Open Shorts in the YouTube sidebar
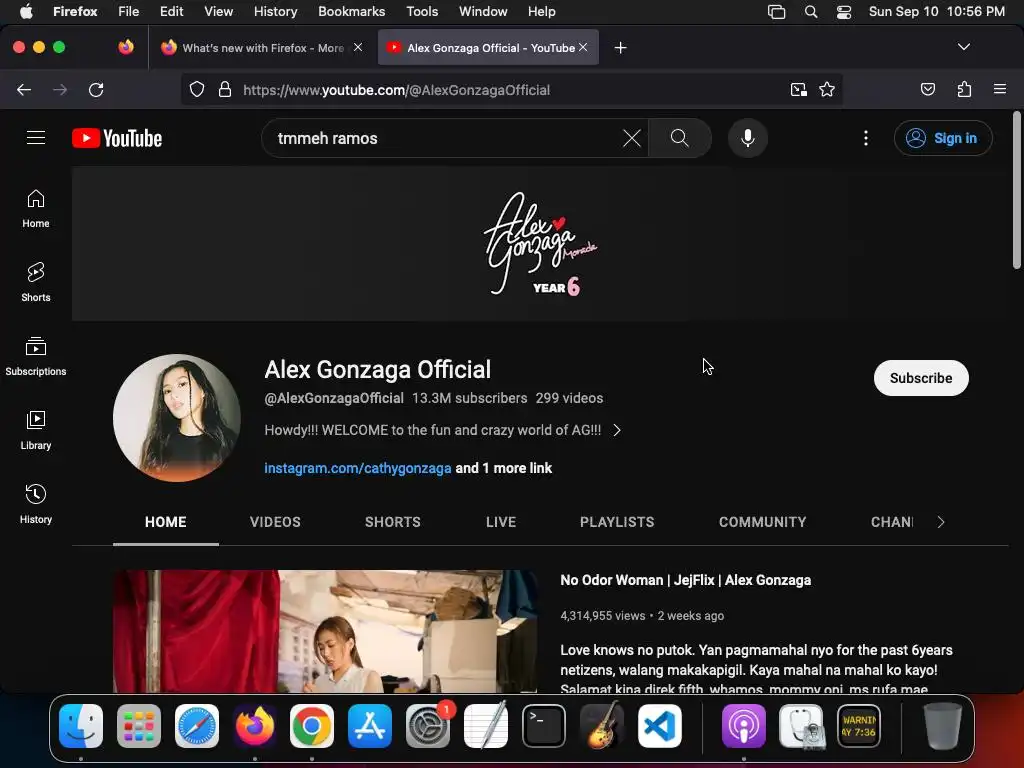1024x768 pixels. pyautogui.click(x=36, y=283)
